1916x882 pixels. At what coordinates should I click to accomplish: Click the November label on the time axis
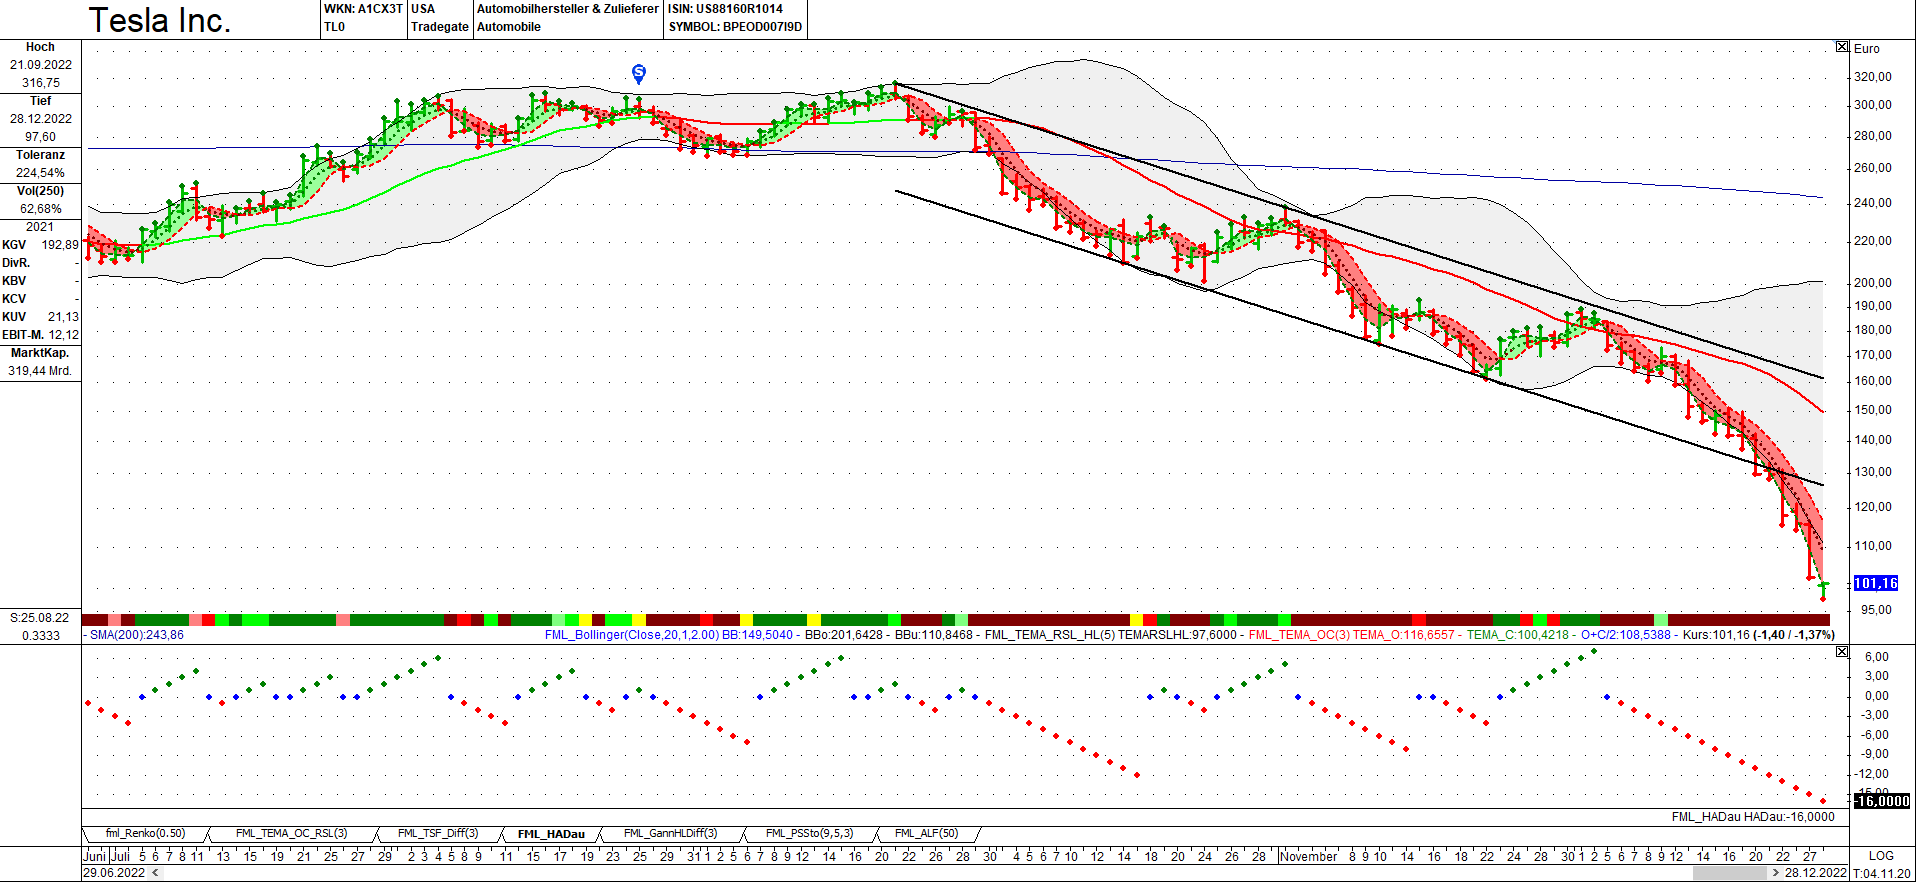(1308, 856)
